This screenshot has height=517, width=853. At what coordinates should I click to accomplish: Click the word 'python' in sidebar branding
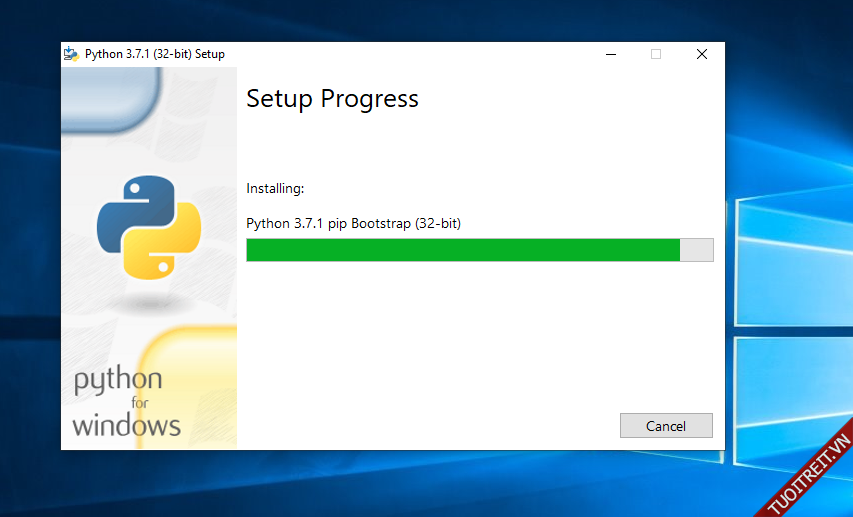pyautogui.click(x=117, y=380)
